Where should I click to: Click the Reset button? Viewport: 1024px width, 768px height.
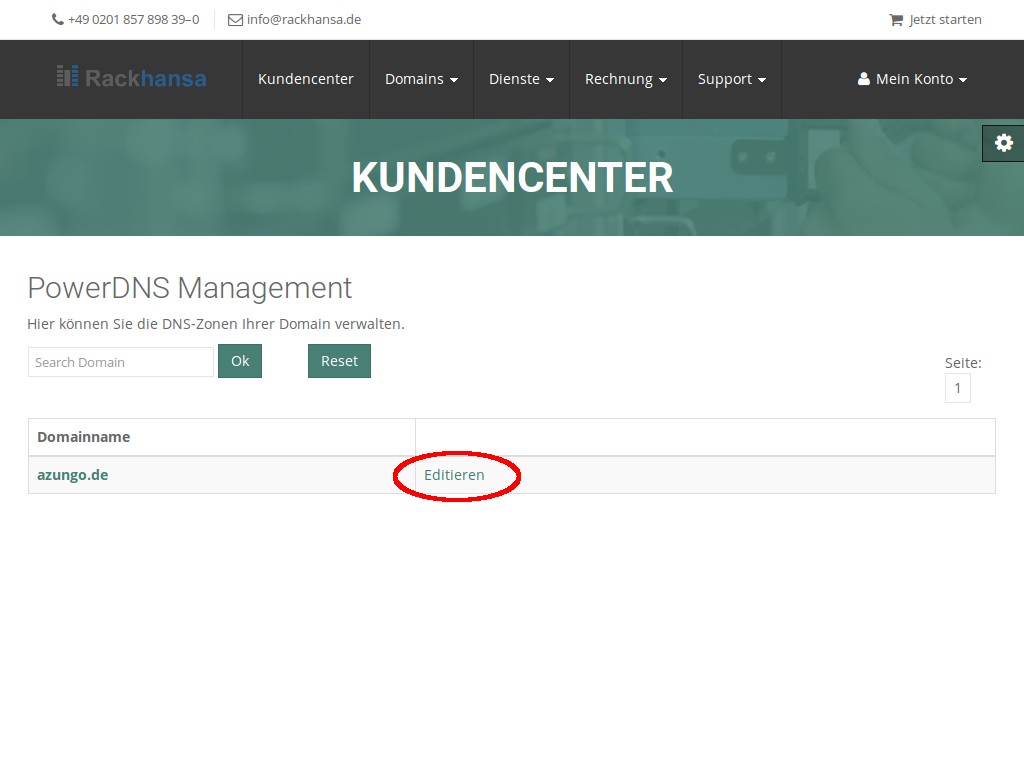tap(339, 361)
